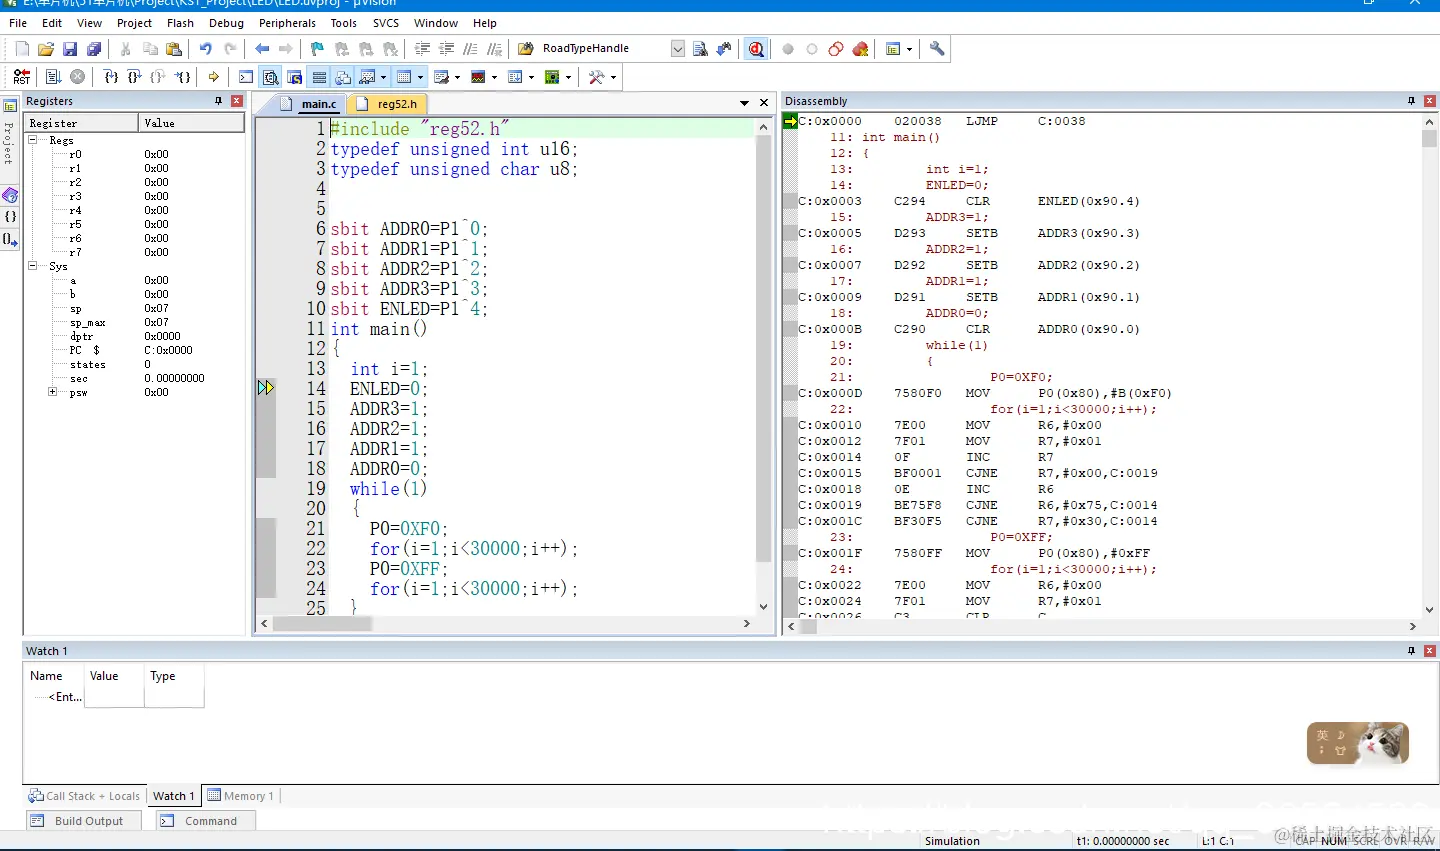Save the file with the floppy disk icon

coord(70,49)
